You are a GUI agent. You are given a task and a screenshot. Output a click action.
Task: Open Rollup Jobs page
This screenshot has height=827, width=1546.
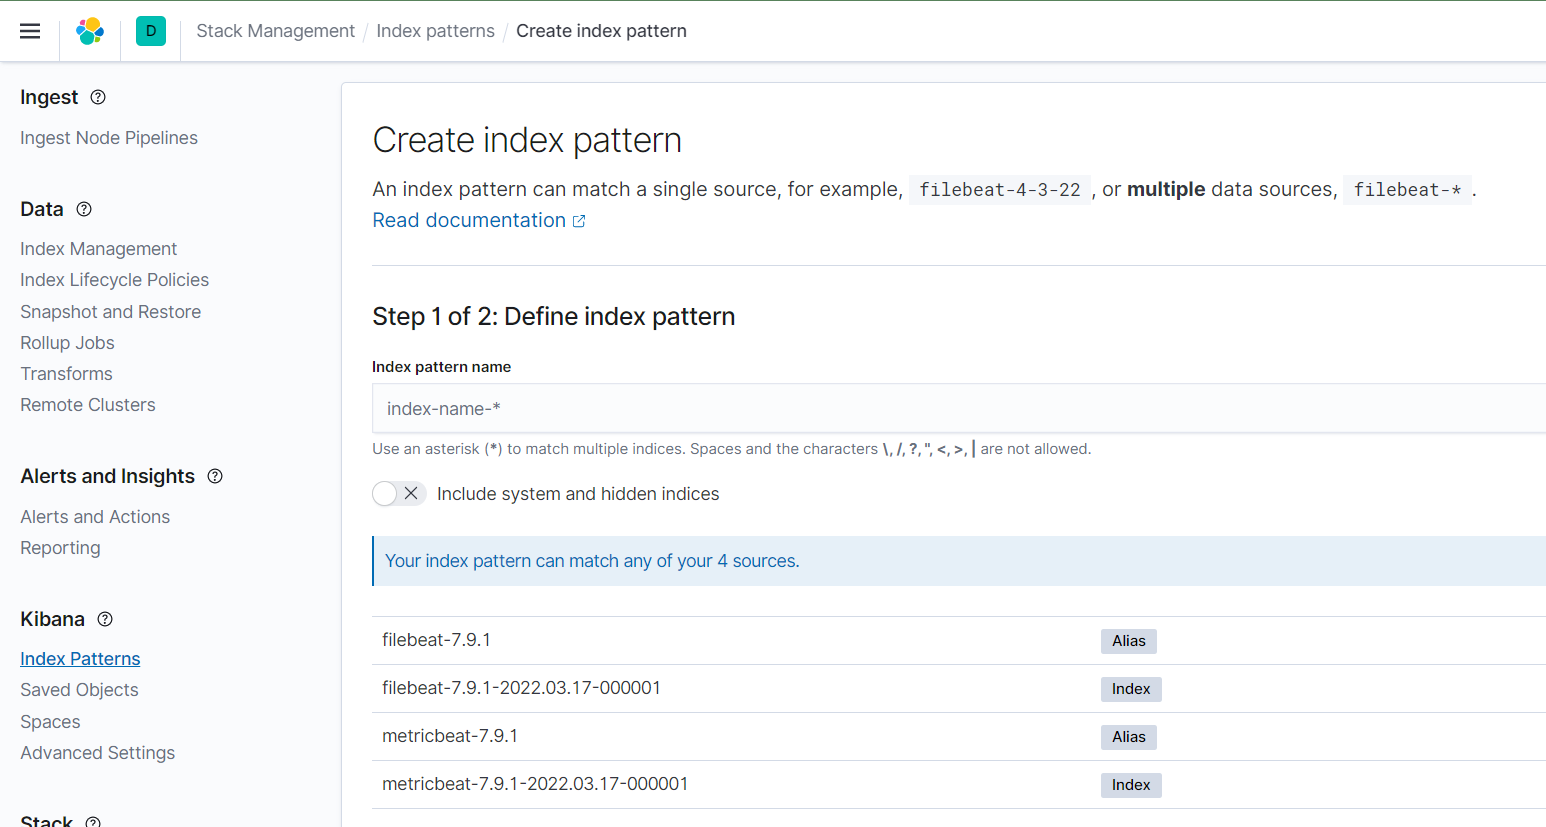(x=67, y=343)
